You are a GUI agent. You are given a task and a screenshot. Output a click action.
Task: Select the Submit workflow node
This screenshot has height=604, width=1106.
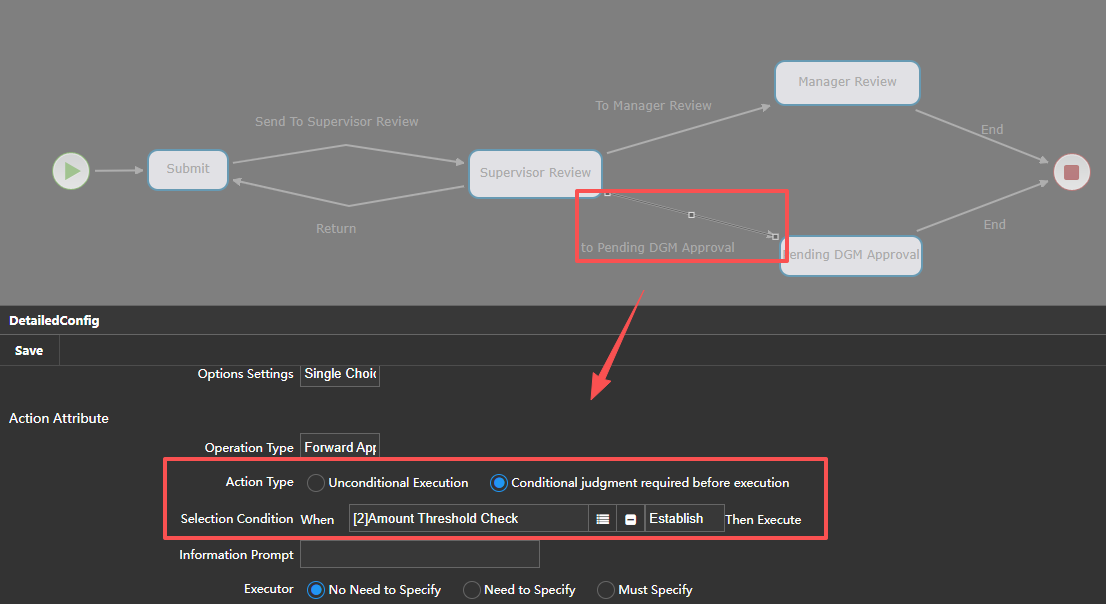click(x=188, y=169)
